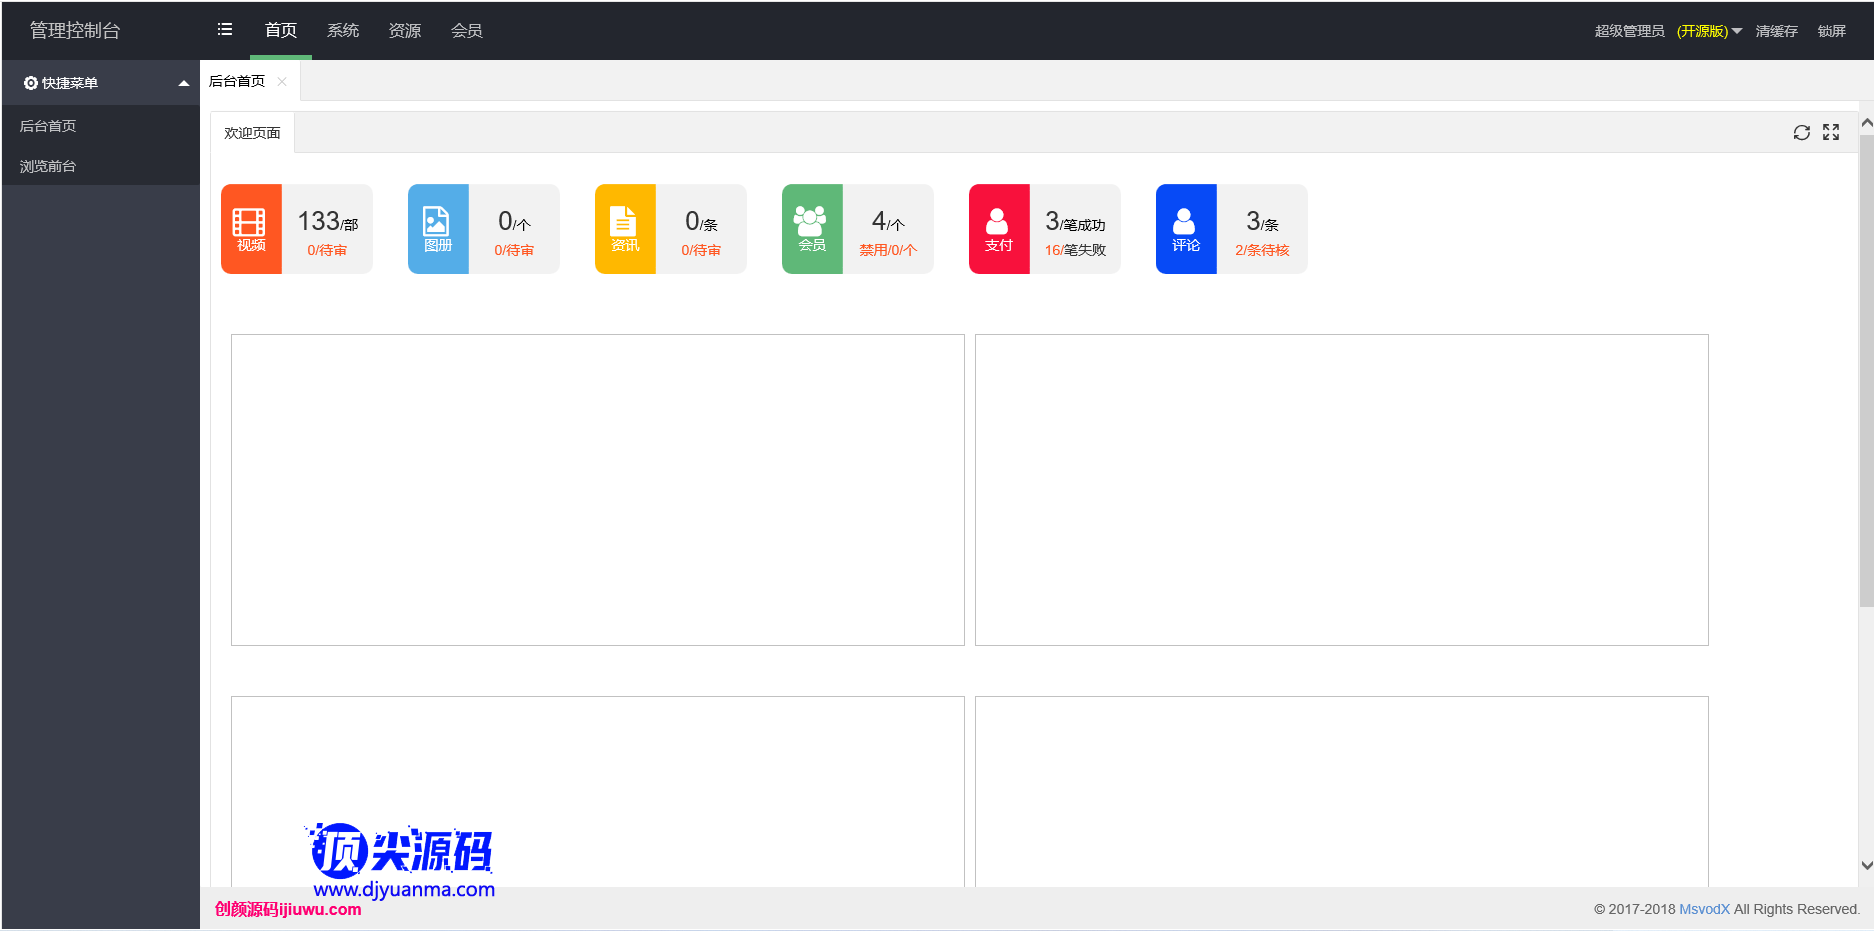Screen dimensions: 1874x931
Task: Toggle the sidebar collapse hamburger icon
Action: click(x=225, y=30)
